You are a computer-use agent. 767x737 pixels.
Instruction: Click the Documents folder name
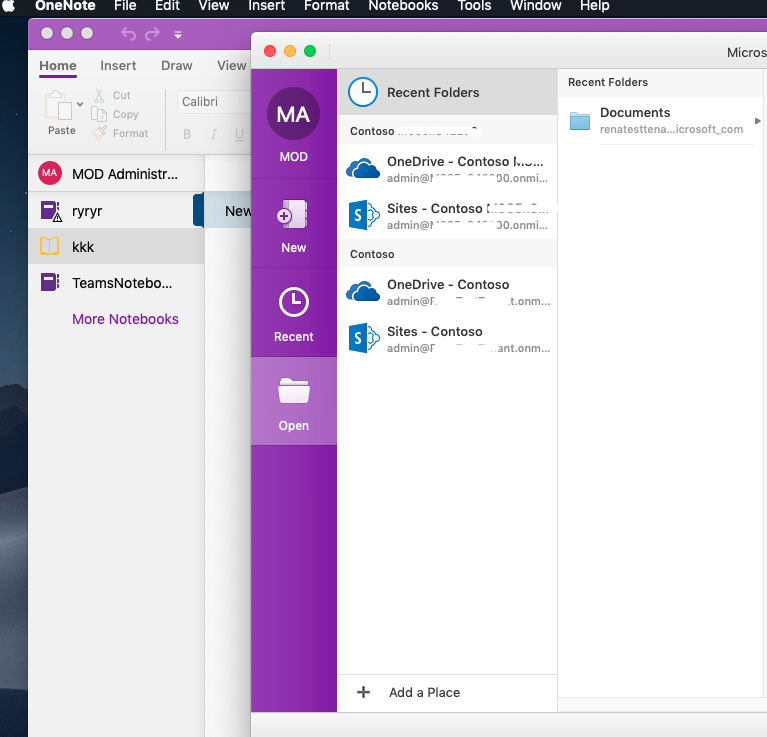pyautogui.click(x=635, y=112)
